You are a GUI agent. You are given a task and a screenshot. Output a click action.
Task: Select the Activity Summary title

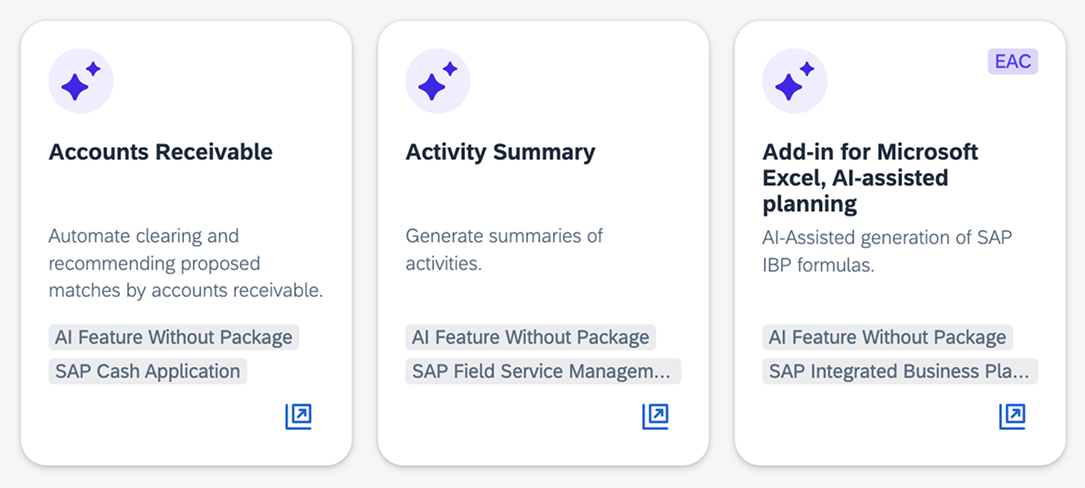coord(500,152)
